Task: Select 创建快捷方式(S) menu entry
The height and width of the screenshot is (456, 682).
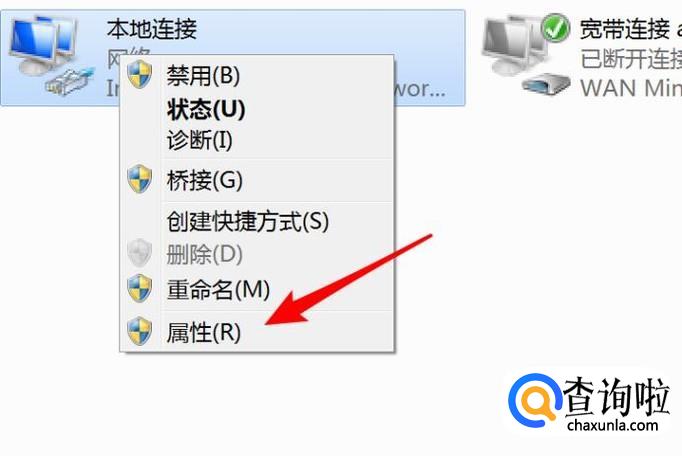Action: 257,221
